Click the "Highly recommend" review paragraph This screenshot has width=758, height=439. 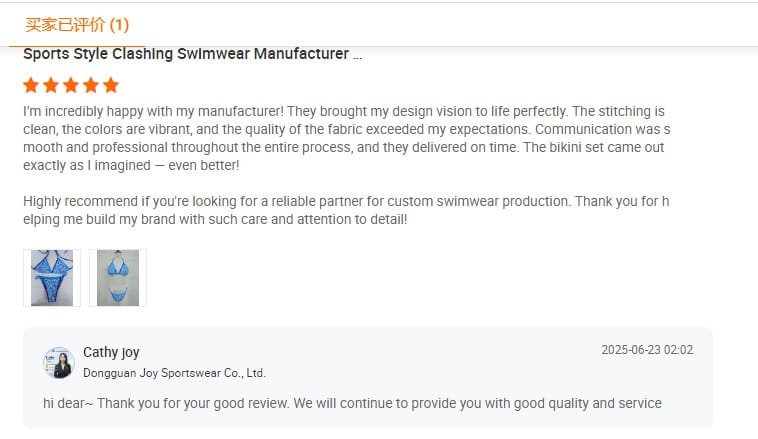[346, 210]
